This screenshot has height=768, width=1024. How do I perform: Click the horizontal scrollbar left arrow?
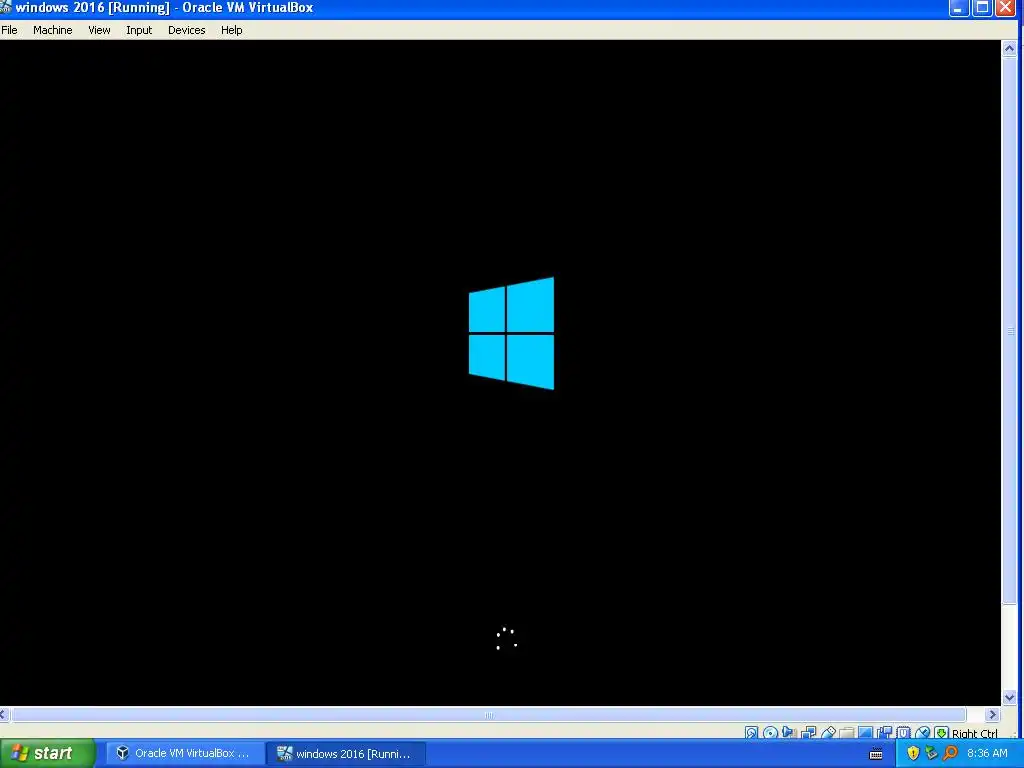pos(3,714)
